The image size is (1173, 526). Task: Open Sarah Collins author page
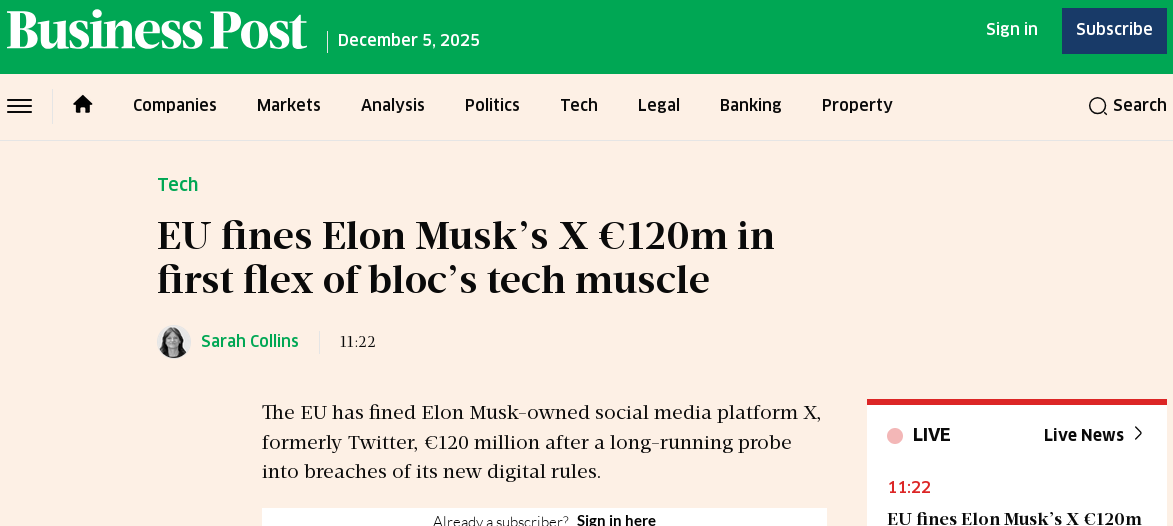point(250,342)
